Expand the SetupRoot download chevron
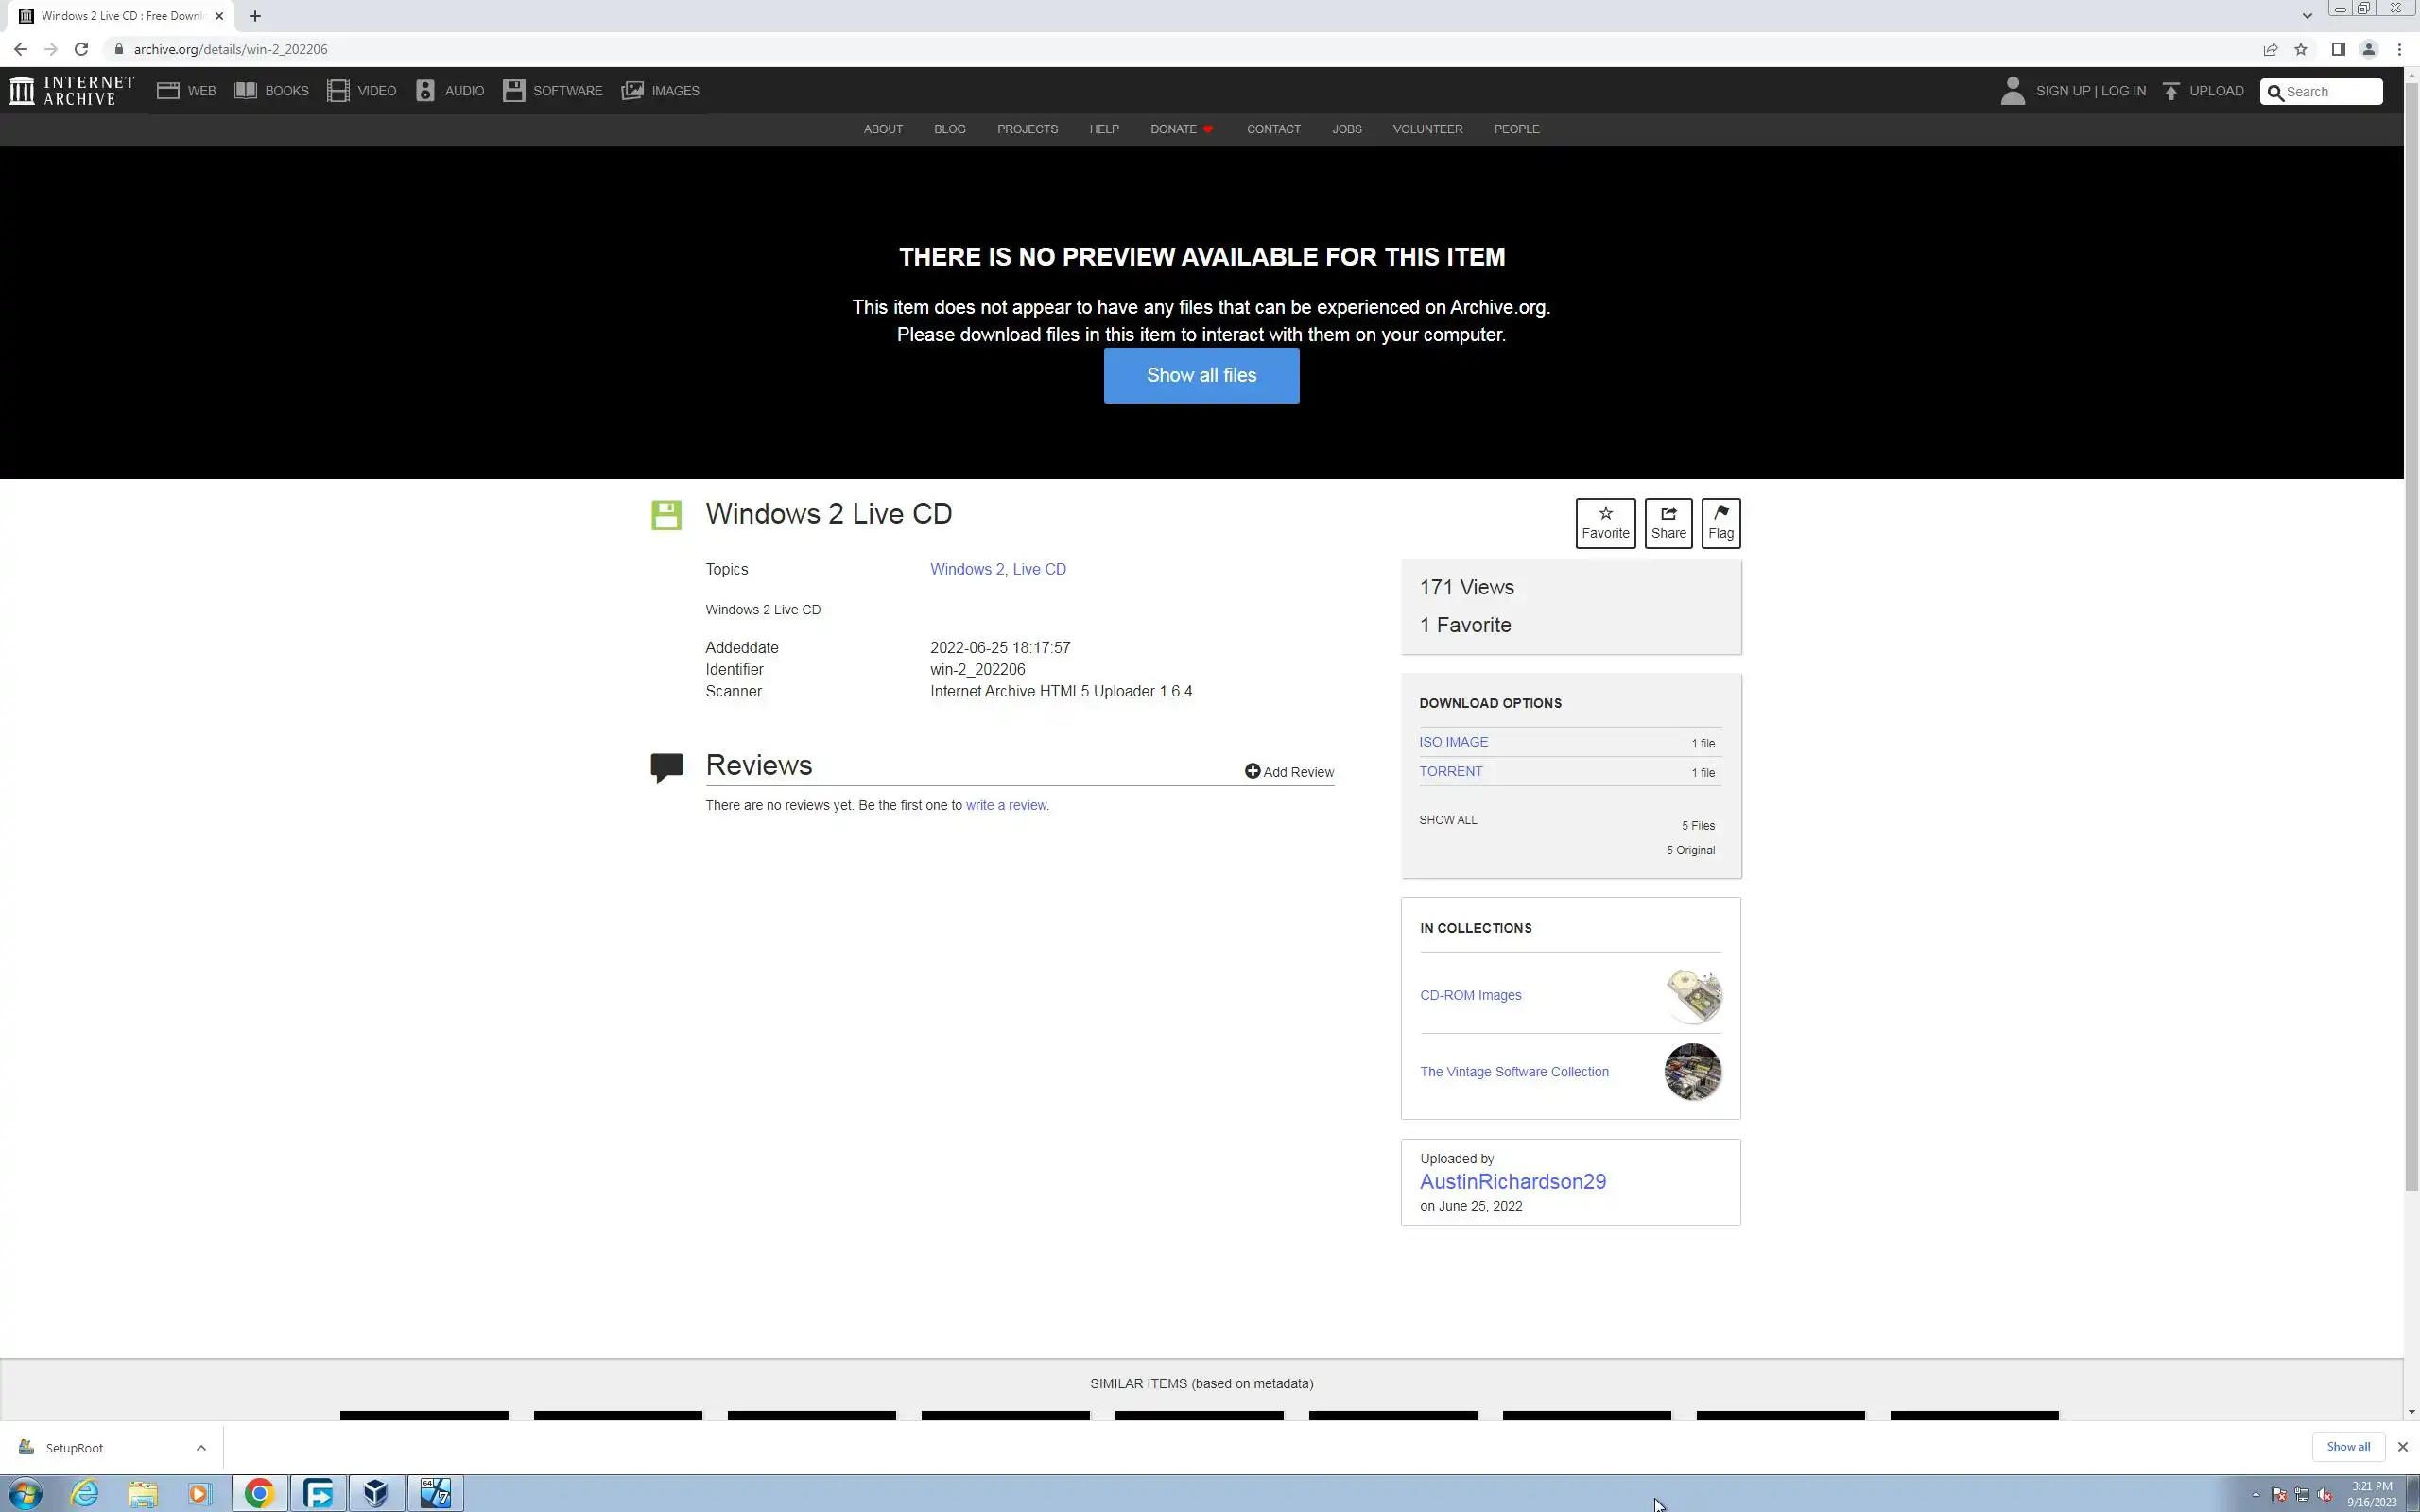The image size is (2420, 1512). (x=201, y=1447)
